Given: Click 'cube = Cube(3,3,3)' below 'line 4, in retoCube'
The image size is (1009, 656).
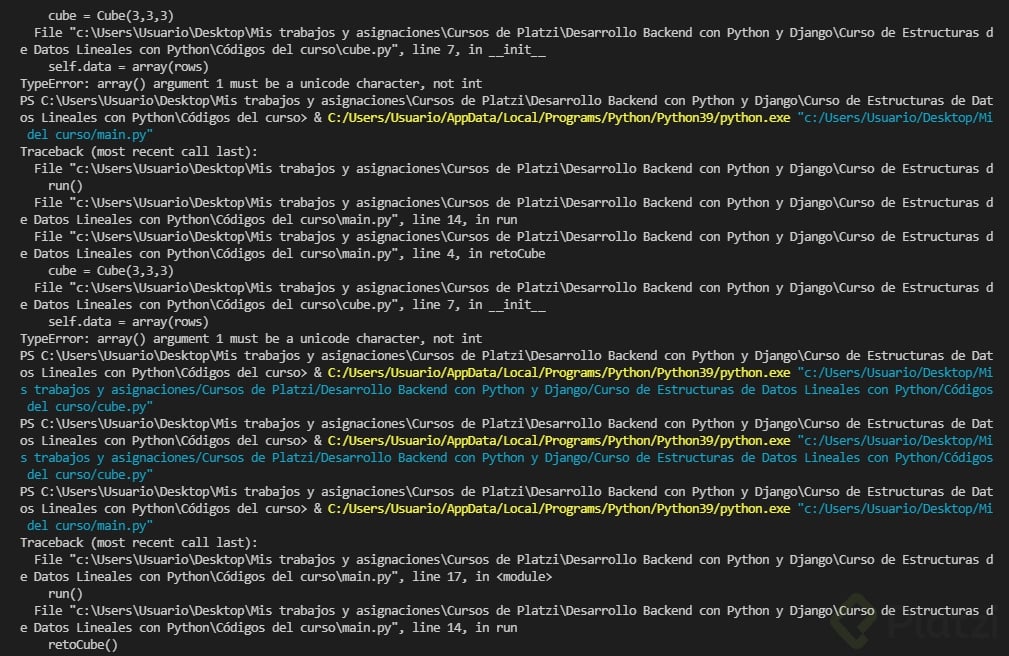Looking at the screenshot, I should click(x=111, y=270).
